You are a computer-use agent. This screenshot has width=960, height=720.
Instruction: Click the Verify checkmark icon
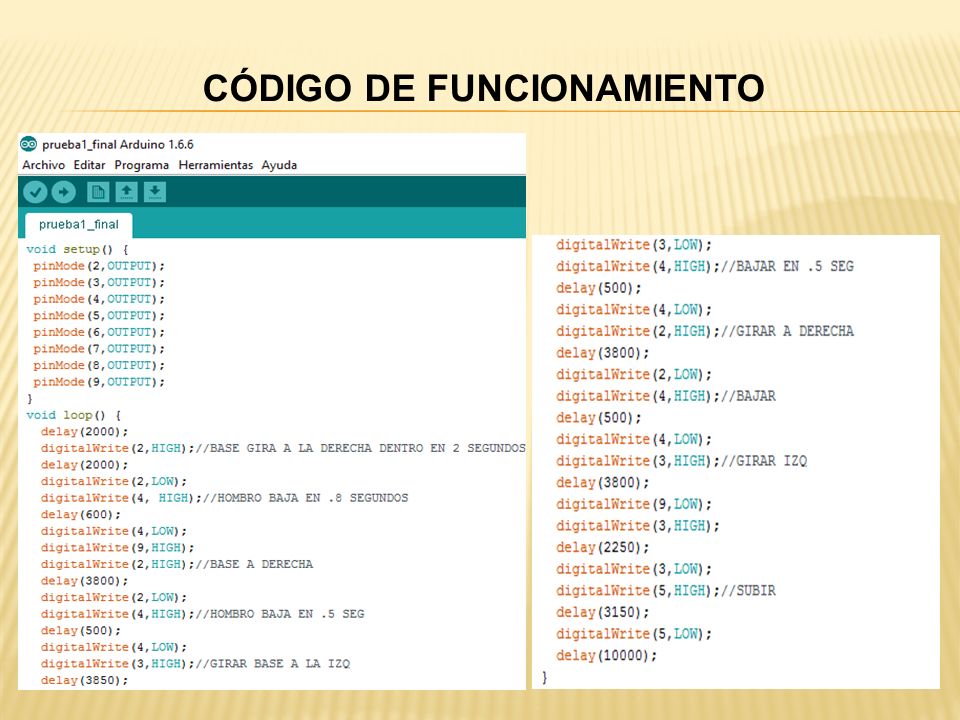pyautogui.click(x=35, y=192)
